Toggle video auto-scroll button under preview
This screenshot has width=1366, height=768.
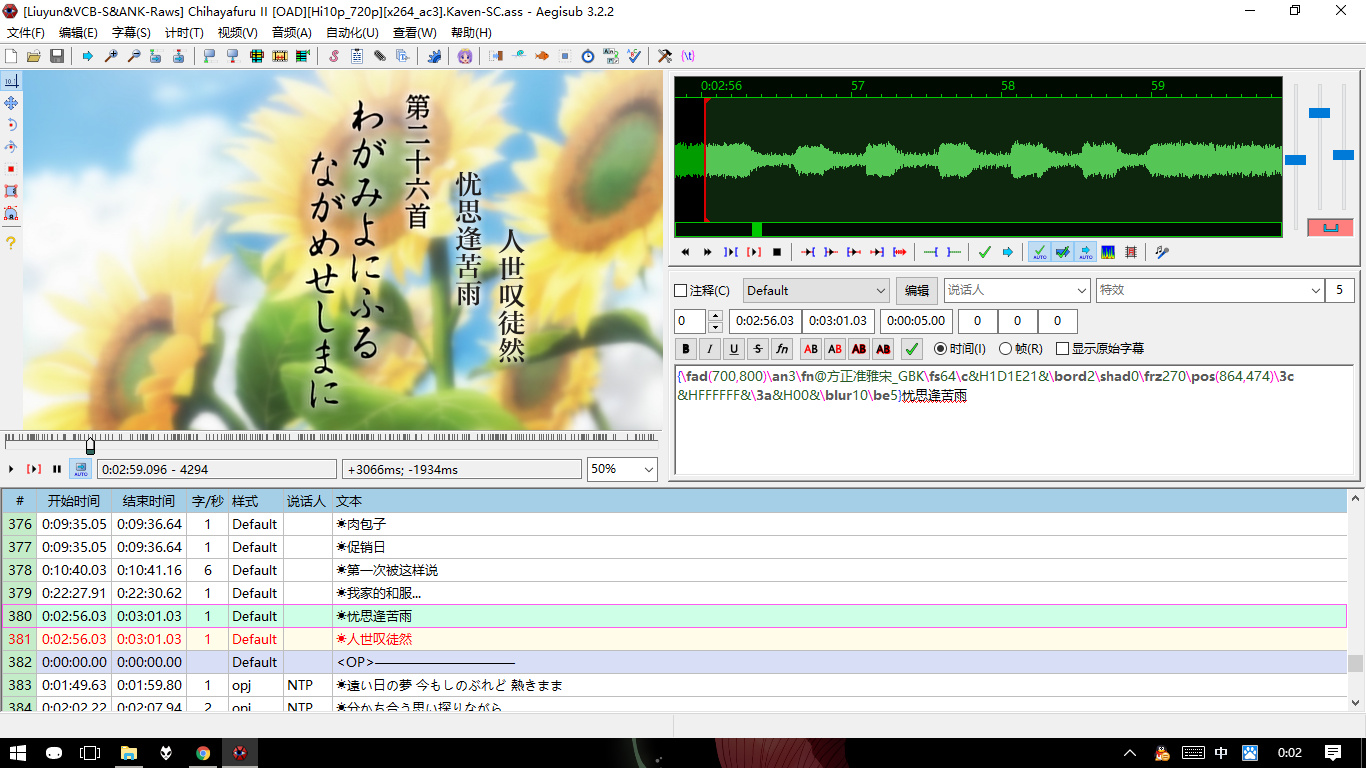click(x=80, y=469)
